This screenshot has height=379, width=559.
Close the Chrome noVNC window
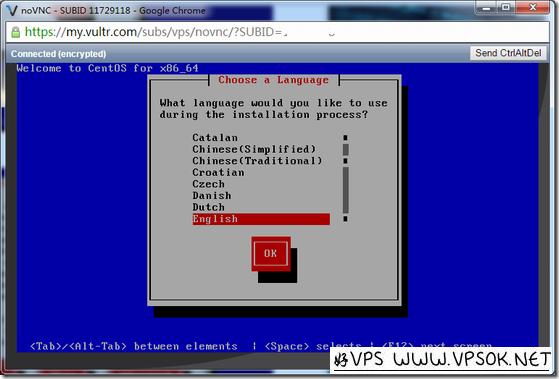(x=533, y=7)
